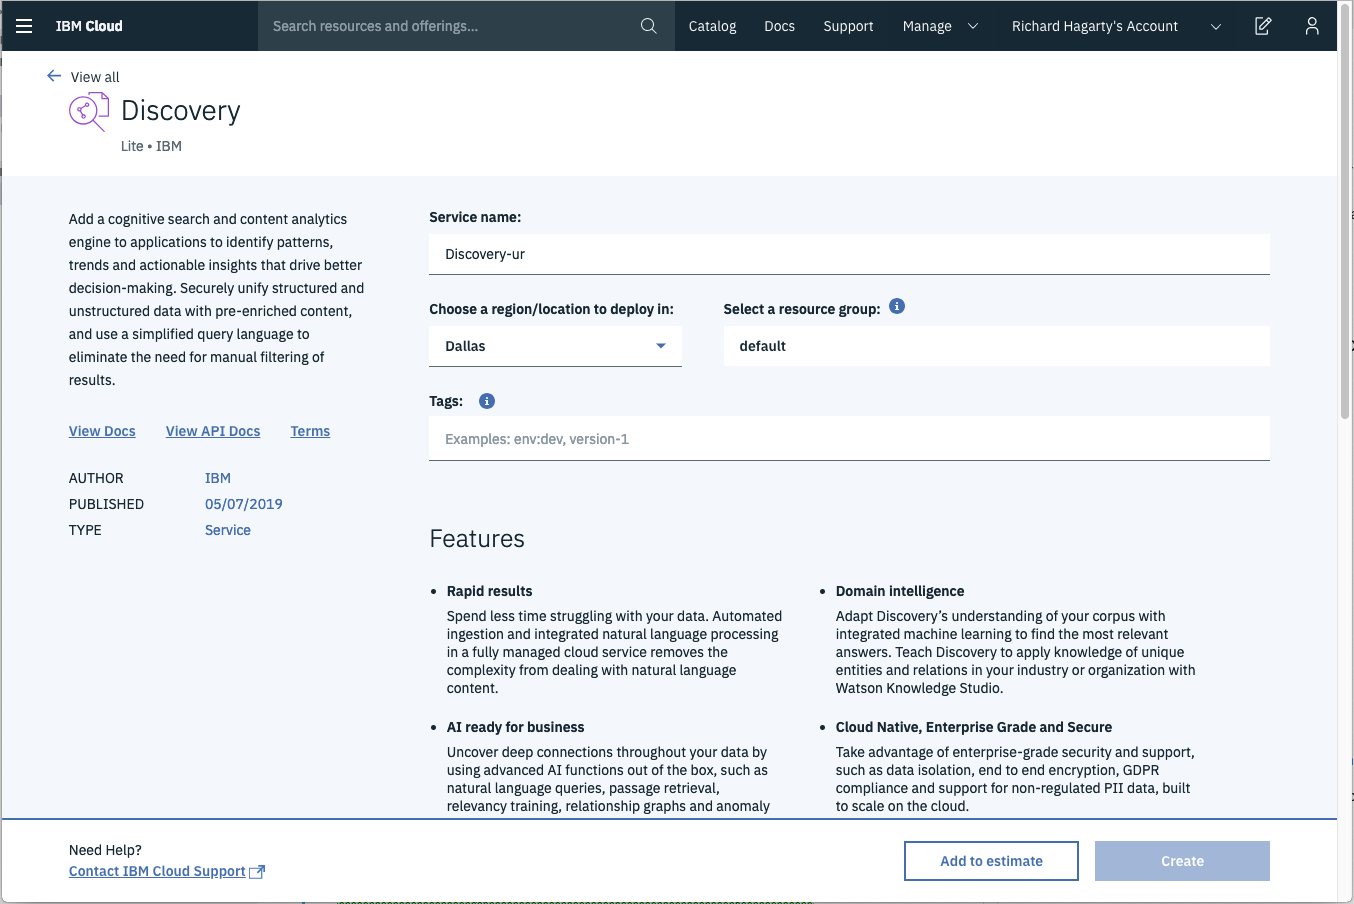Click the published date 05/07/2019
This screenshot has width=1354, height=904.
tap(244, 504)
